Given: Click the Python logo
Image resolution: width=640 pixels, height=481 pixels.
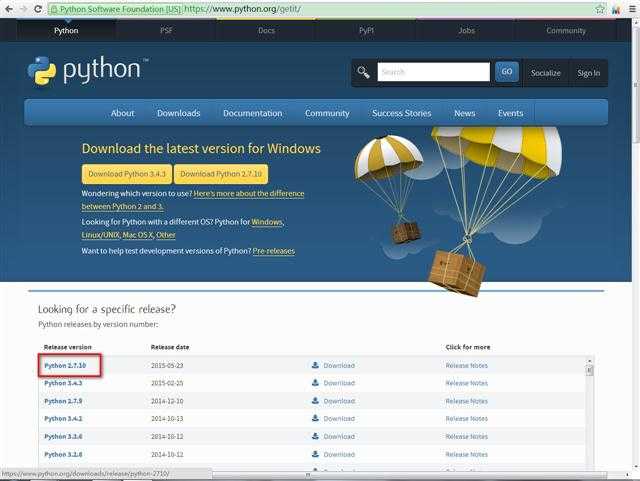Looking at the screenshot, I should click(87, 70).
